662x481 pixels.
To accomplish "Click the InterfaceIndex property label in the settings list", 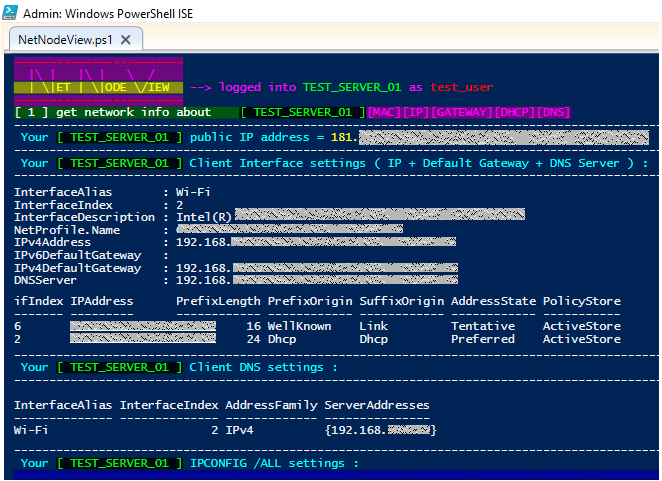I will pyautogui.click(x=63, y=205).
